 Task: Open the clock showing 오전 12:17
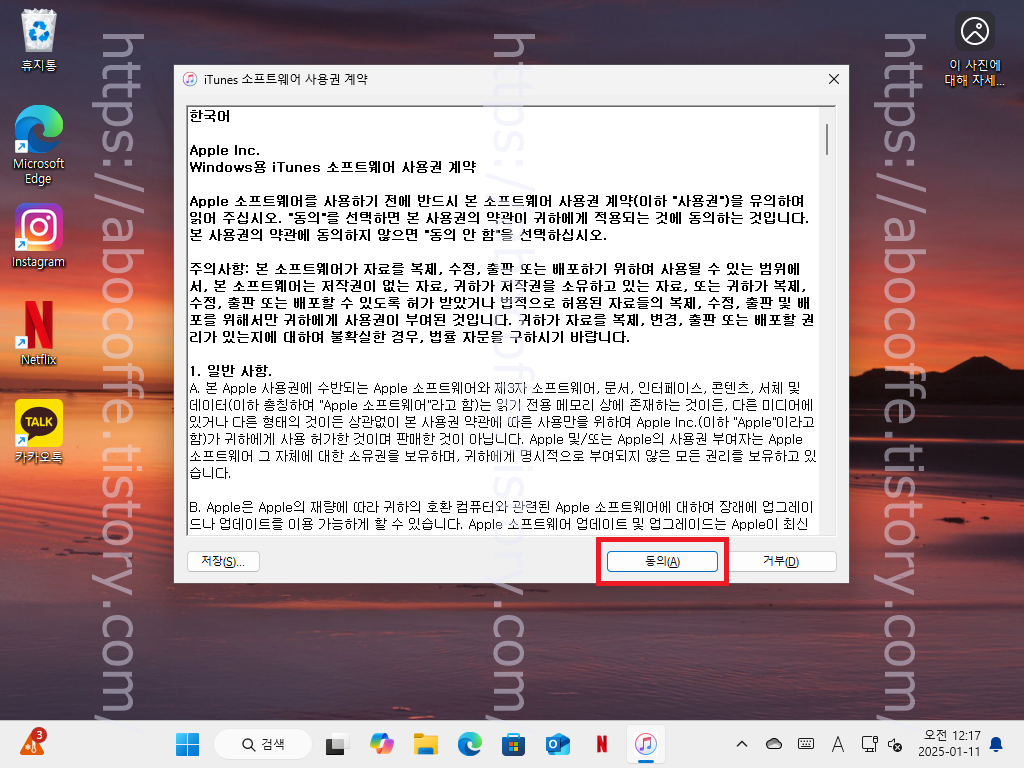click(949, 744)
